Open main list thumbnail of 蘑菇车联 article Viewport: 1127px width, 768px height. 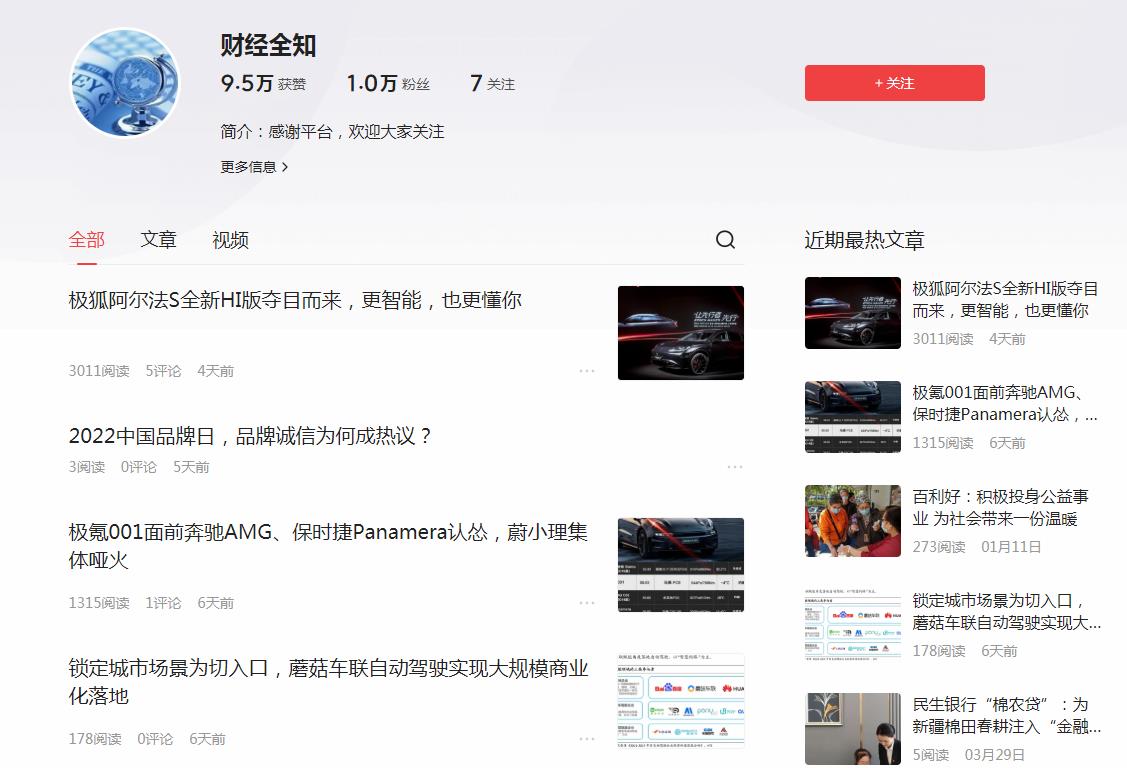click(x=681, y=700)
